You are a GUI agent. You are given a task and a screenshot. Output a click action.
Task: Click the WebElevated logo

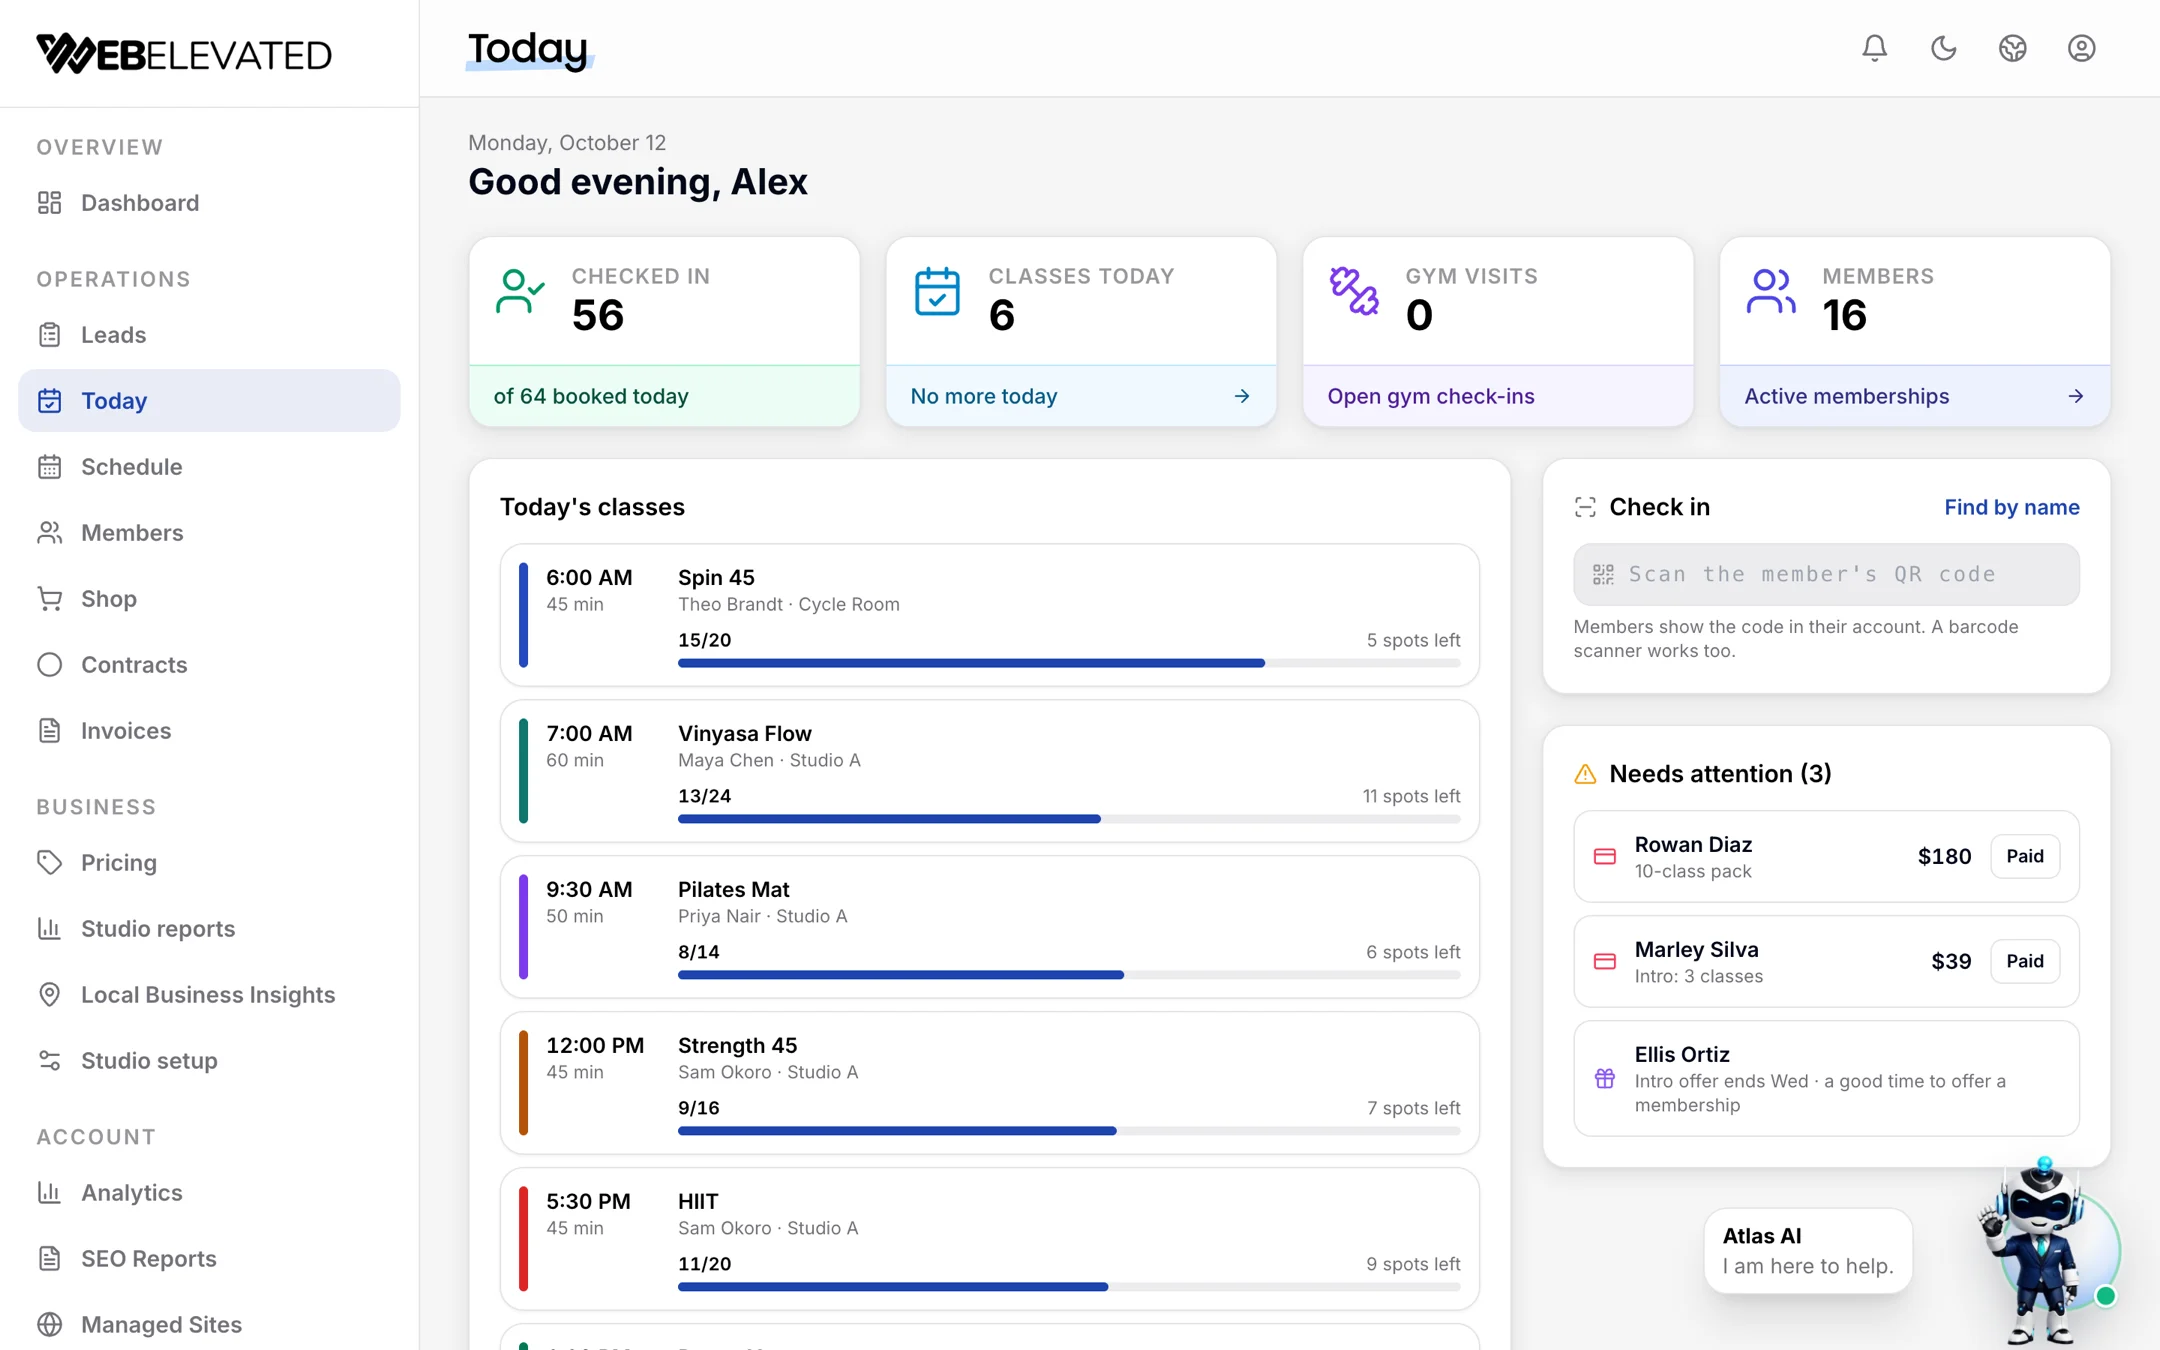[x=184, y=54]
